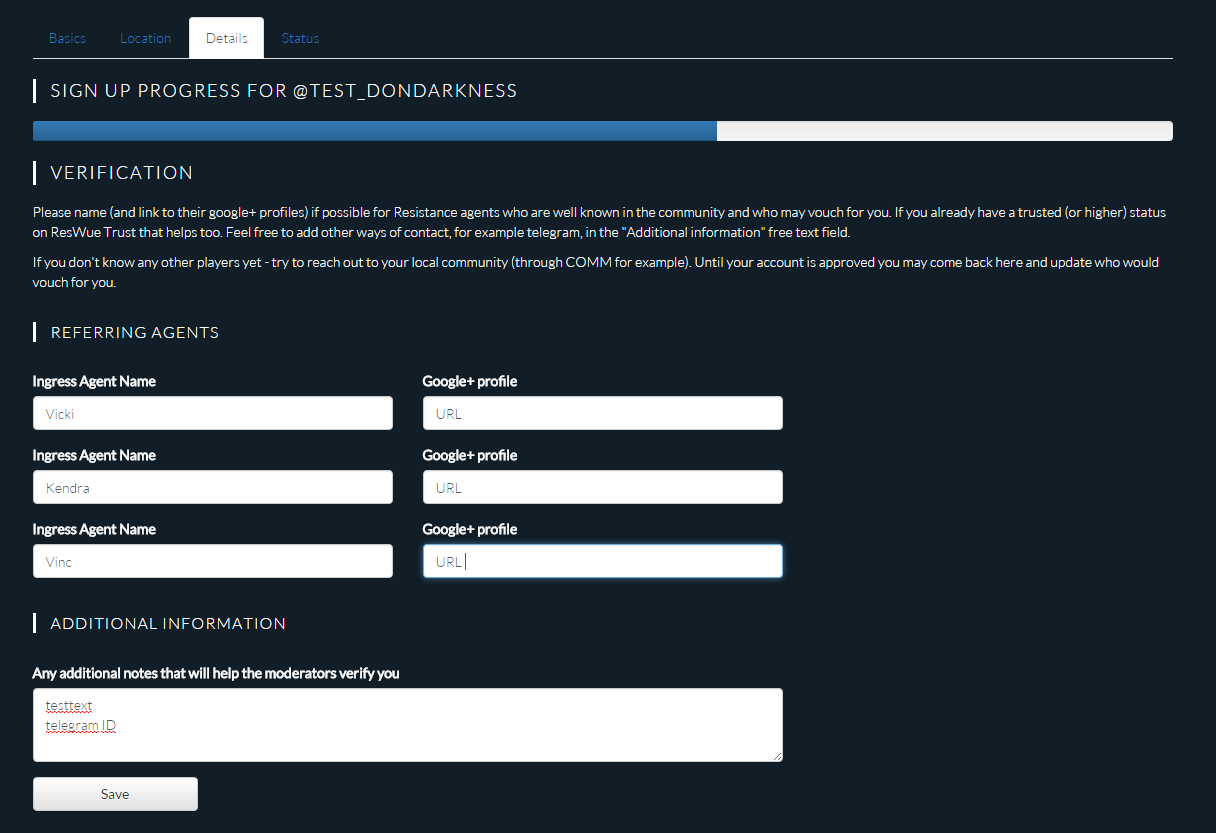Click the 'testtext' word in the notes
Image resolution: width=1216 pixels, height=833 pixels.
pyautogui.click(x=69, y=706)
